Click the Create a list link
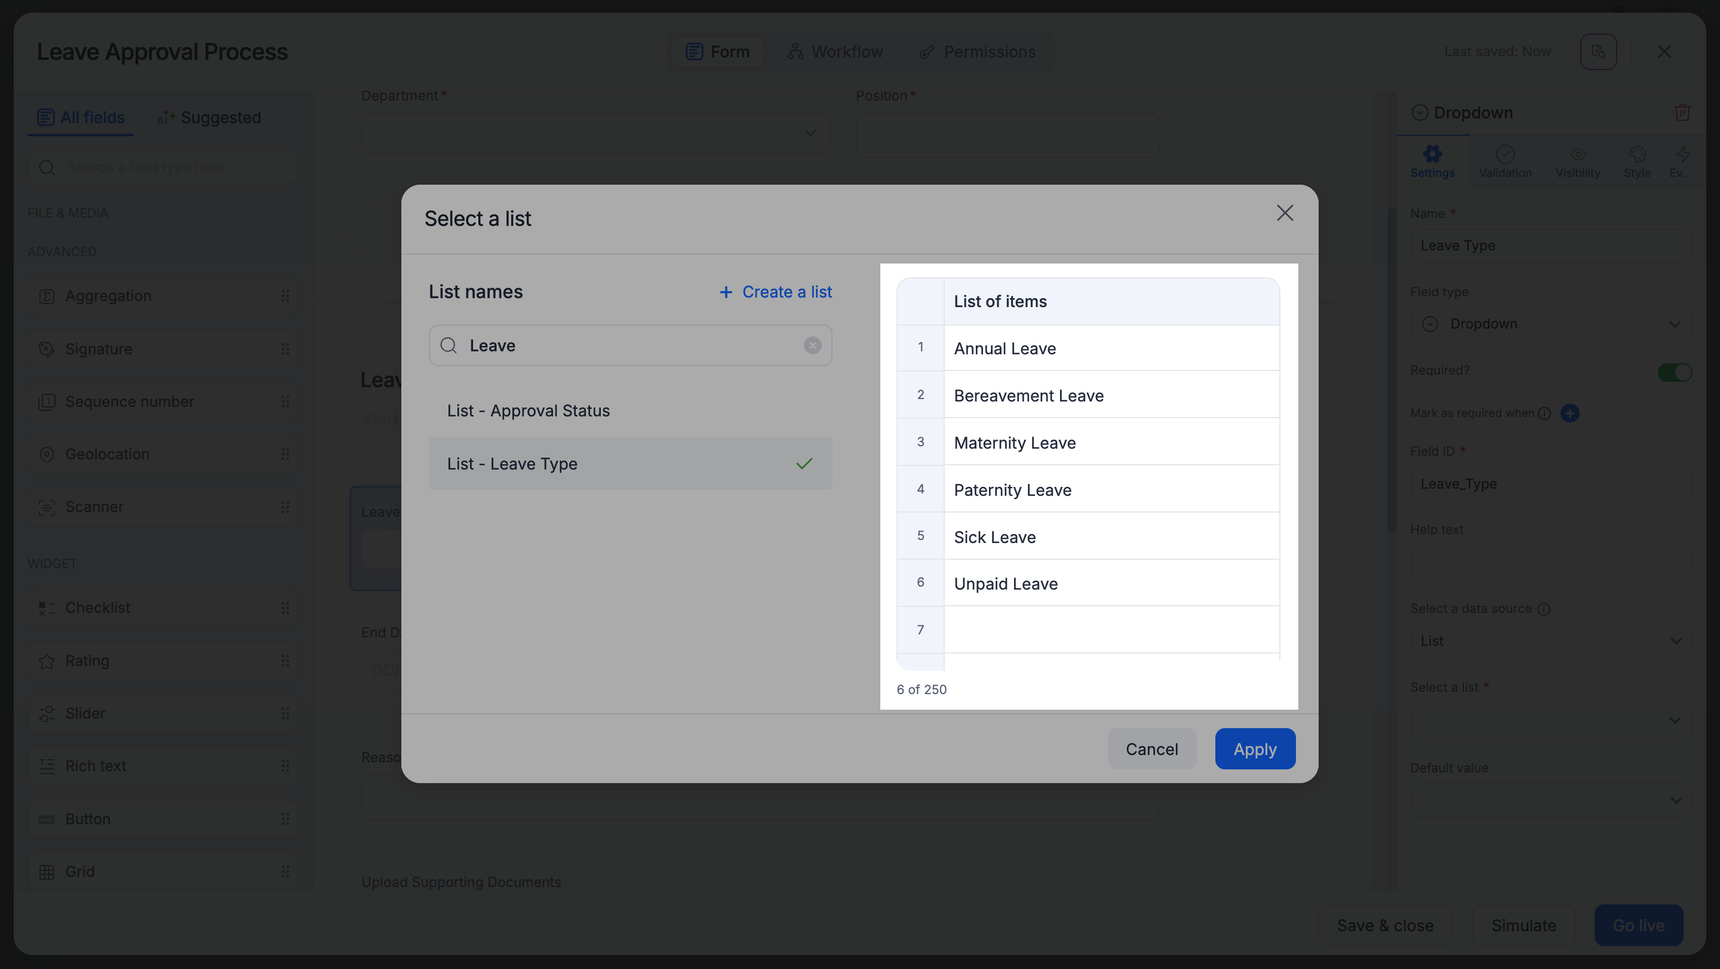The height and width of the screenshot is (969, 1720). tap(775, 292)
